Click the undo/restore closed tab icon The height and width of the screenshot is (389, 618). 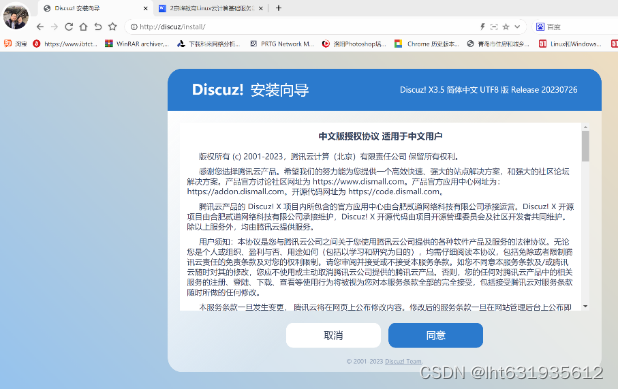click(x=98, y=27)
